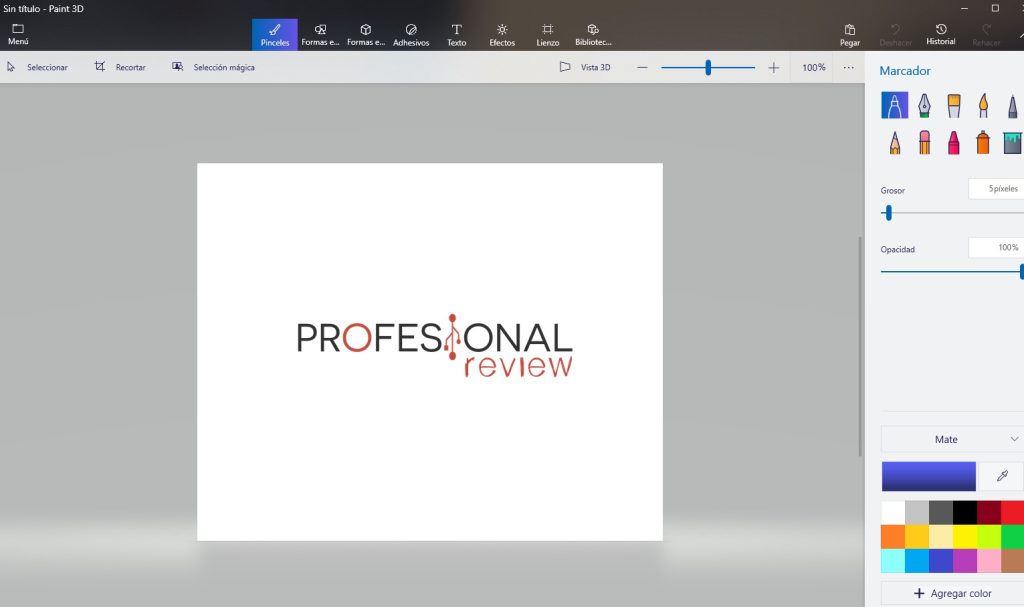This screenshot has width=1024, height=607.
Task: Open the Formas 2D tab
Action: pyautogui.click(x=320, y=35)
